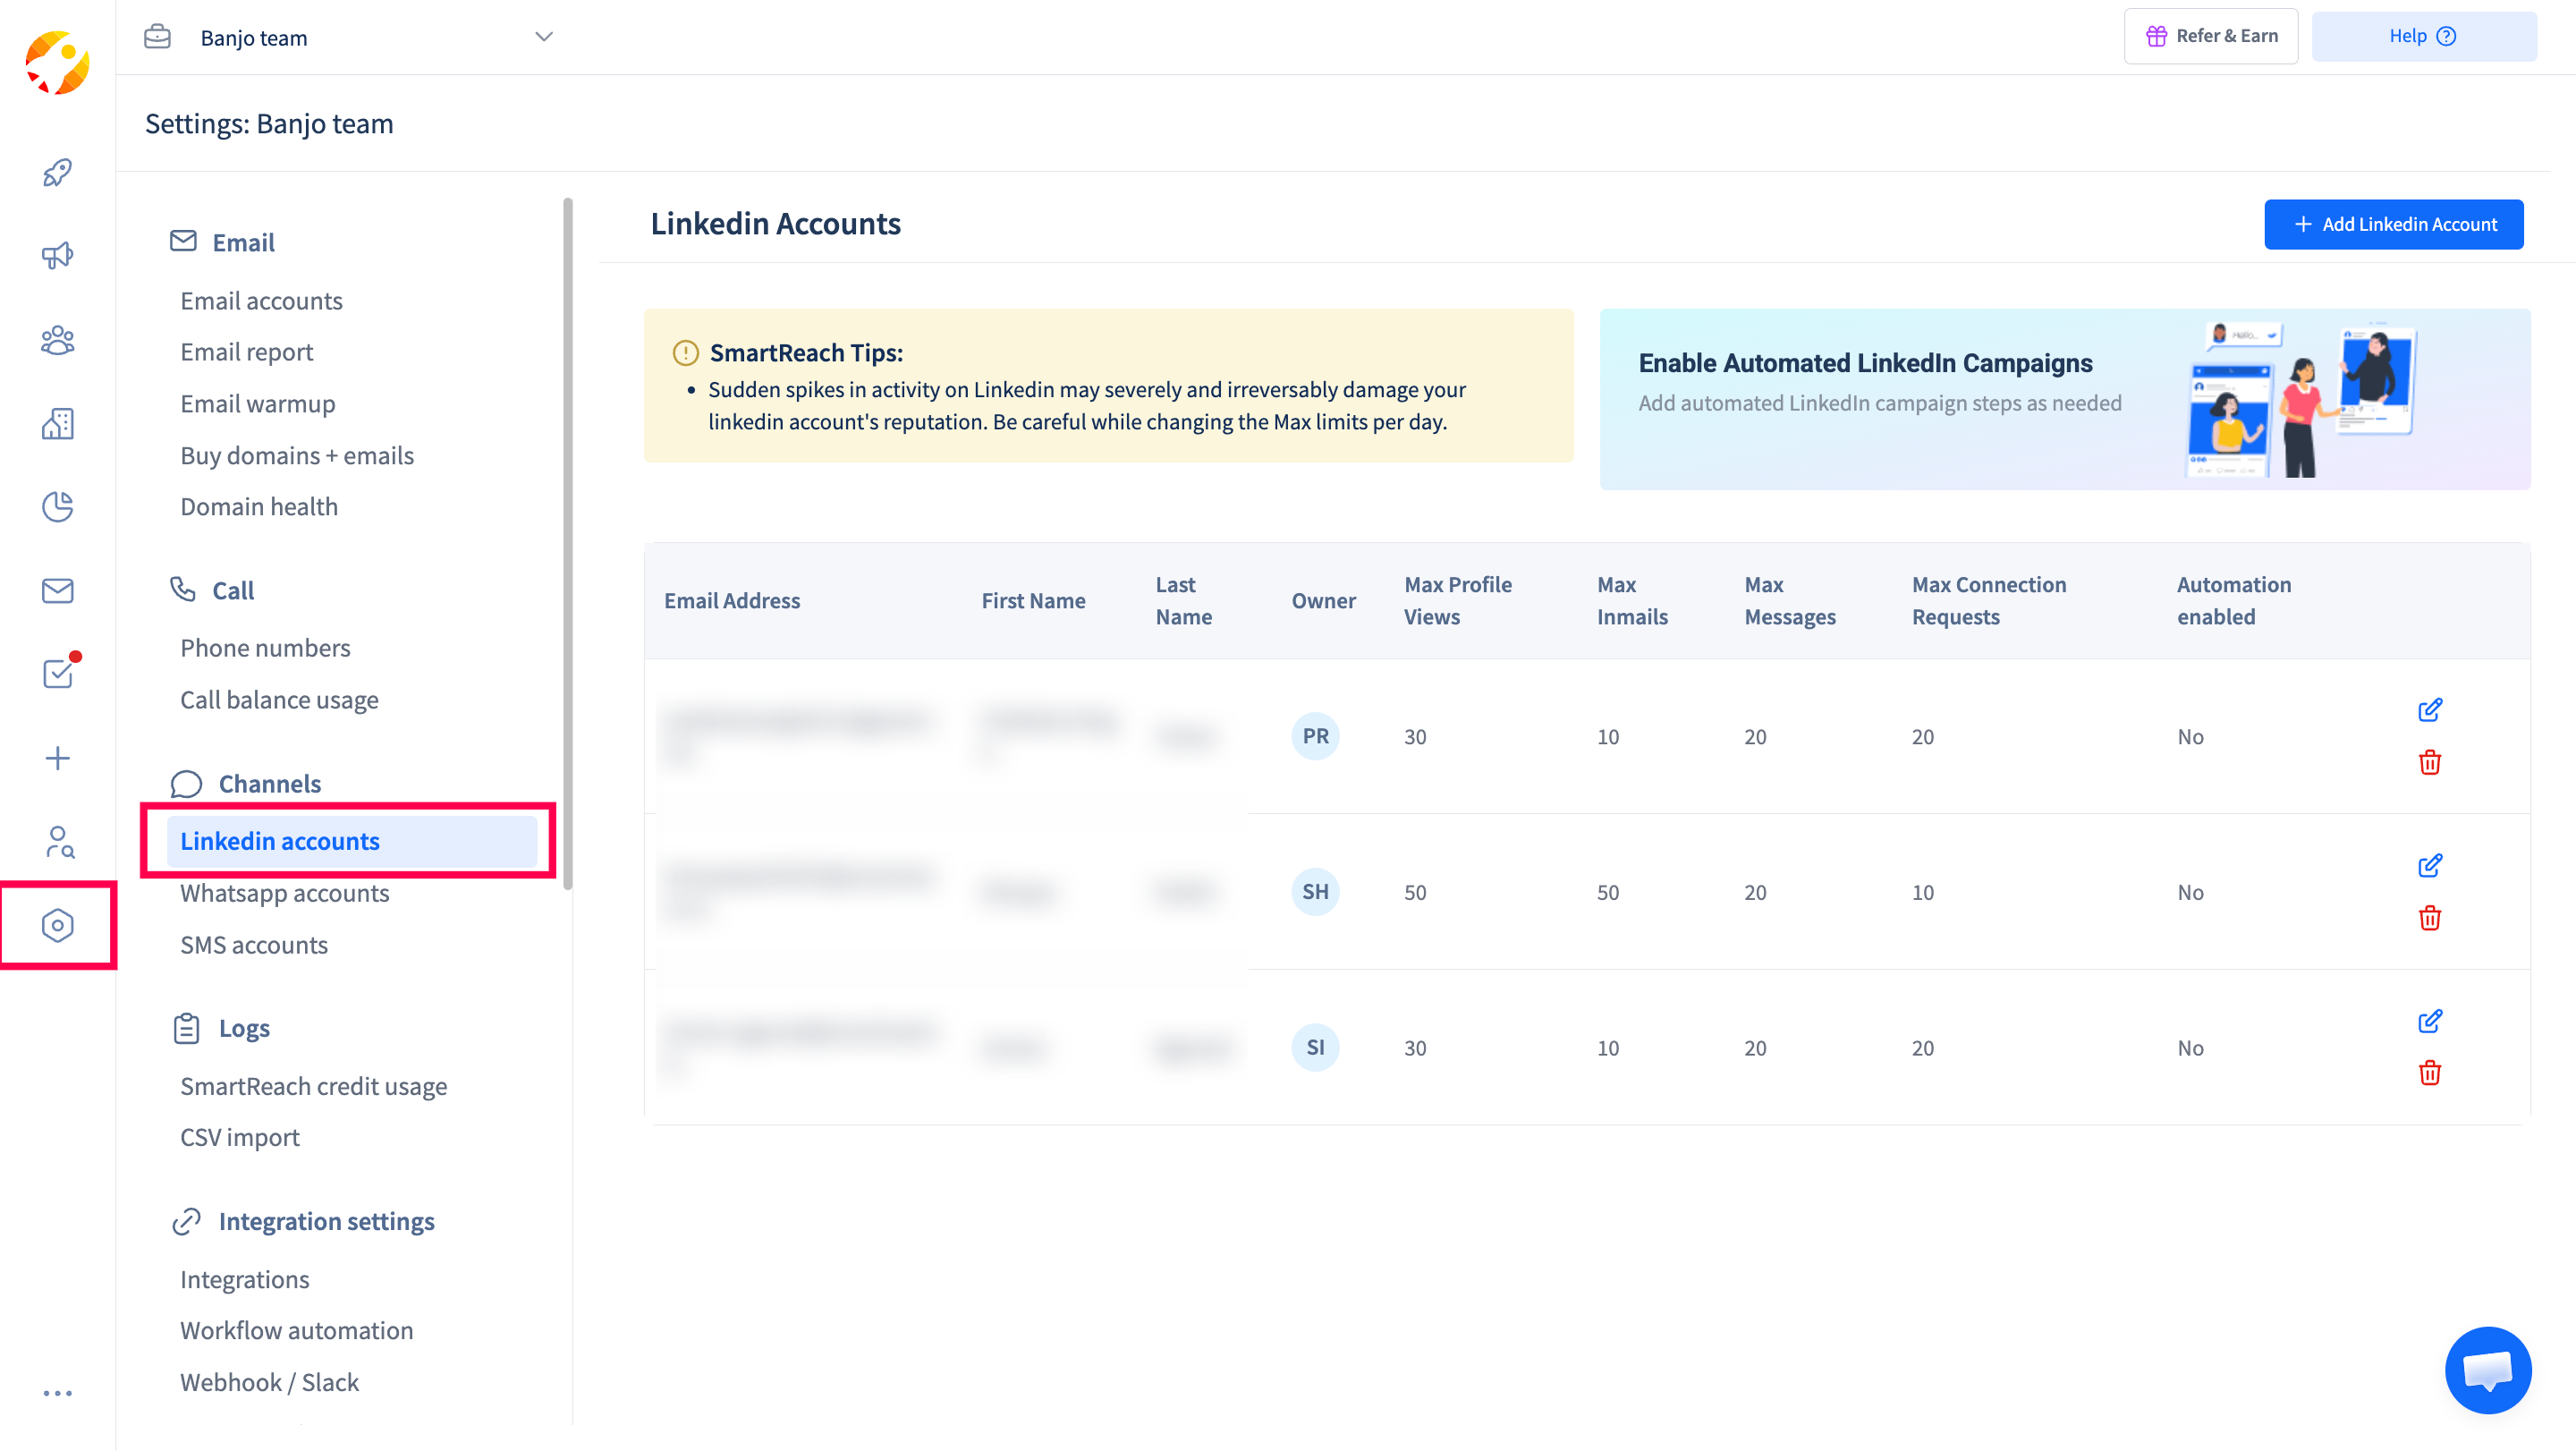Viewport: 2576px width, 1451px height.
Task: Open the prospects people group icon
Action: (57, 340)
